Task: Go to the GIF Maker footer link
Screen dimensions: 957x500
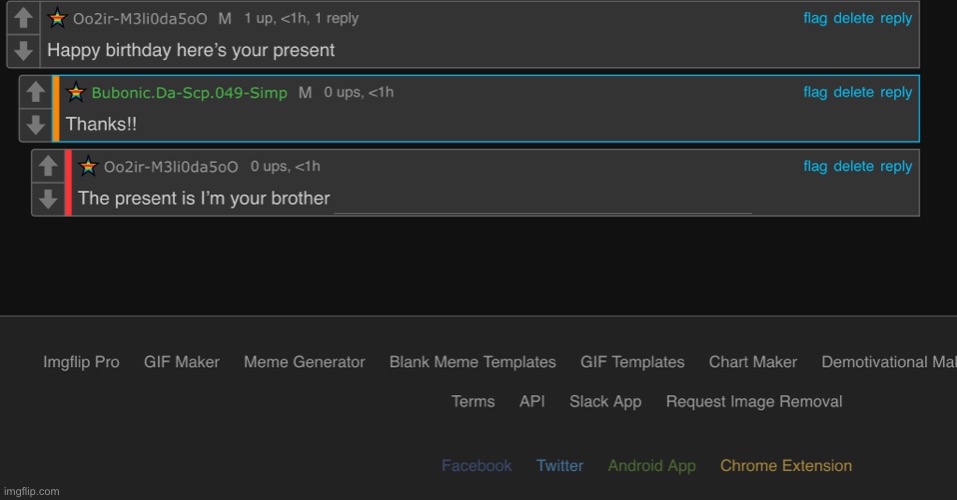Action: [182, 362]
